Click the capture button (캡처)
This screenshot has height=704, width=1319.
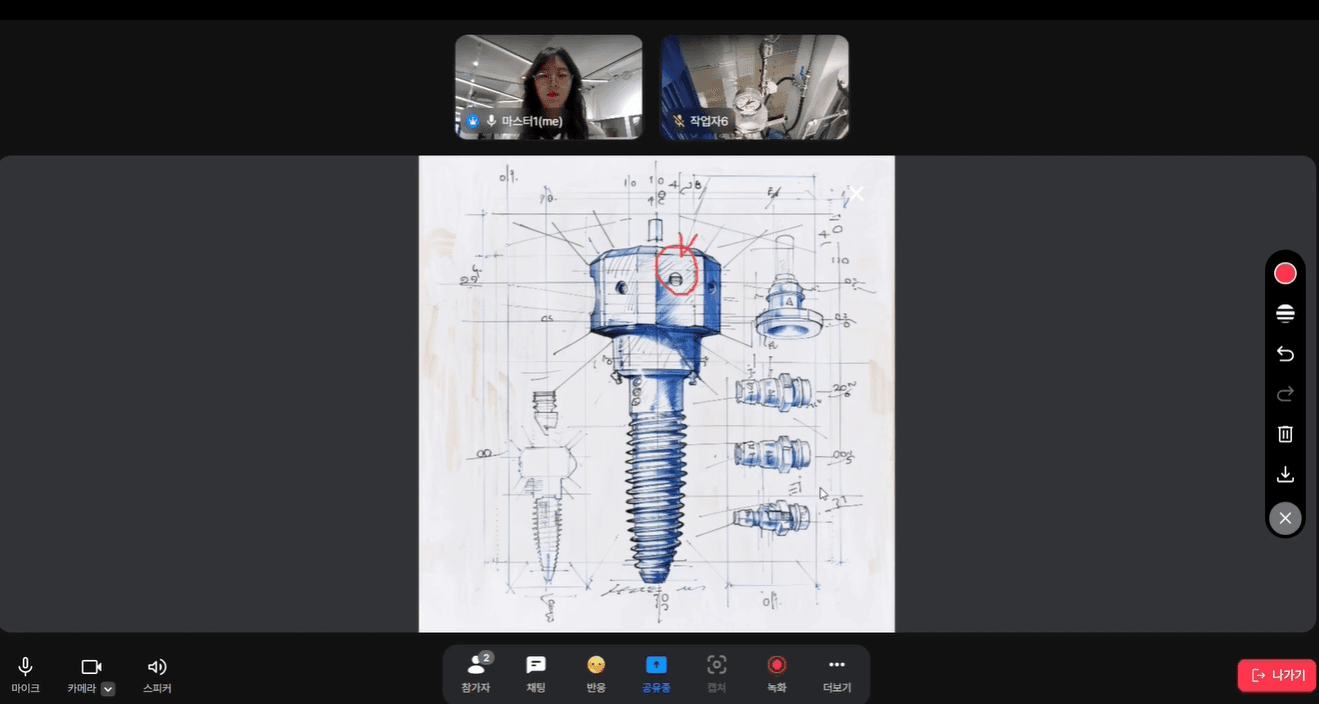coord(716,674)
